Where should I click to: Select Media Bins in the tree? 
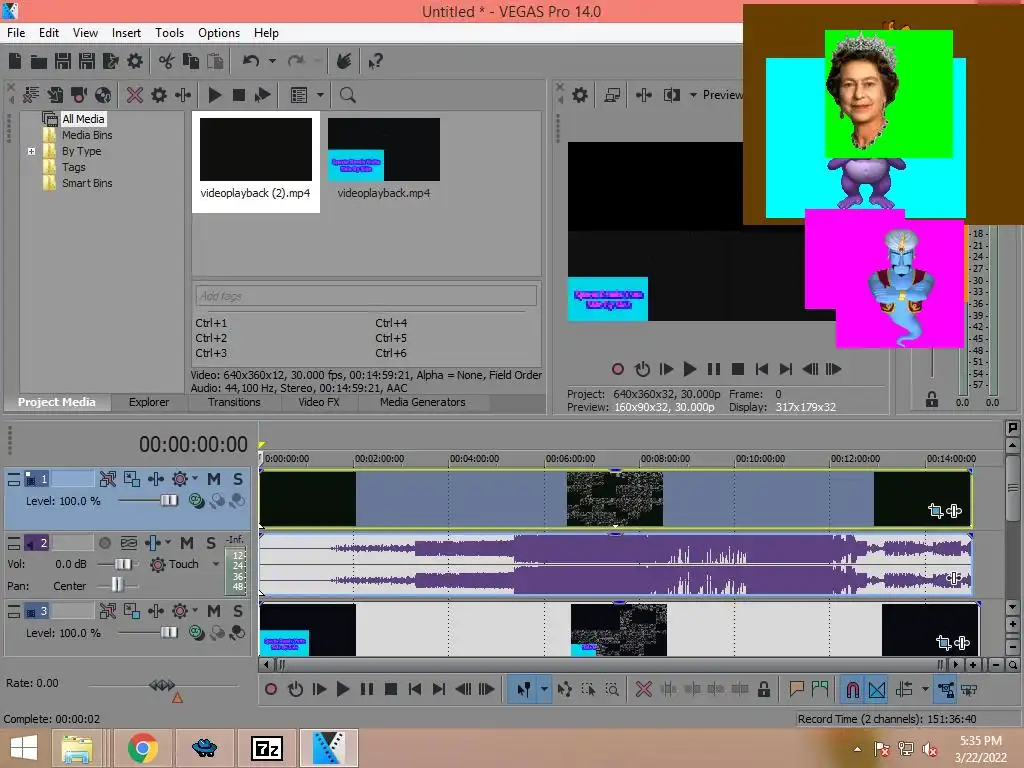pos(87,135)
